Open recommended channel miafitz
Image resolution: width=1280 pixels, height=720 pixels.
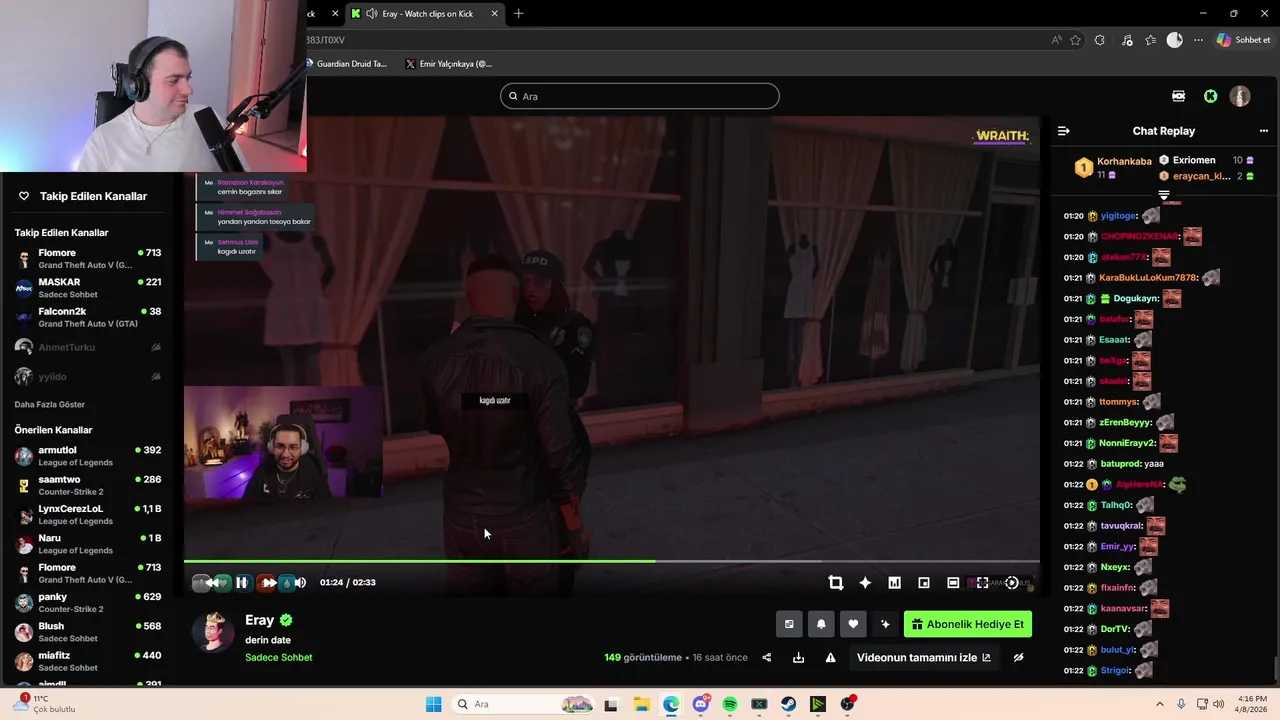coord(88,661)
